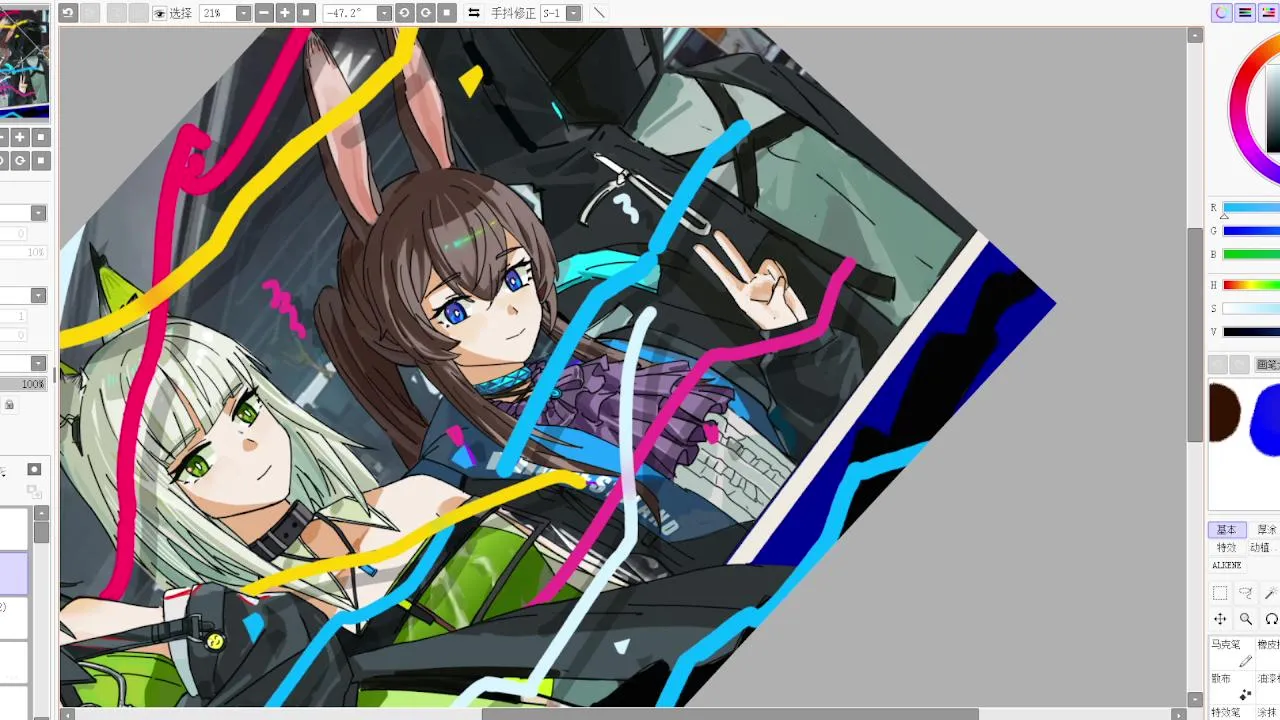Viewport: 1280px width, 720px height.
Task: Switch to the 基本 tool tab
Action: click(x=1226, y=530)
